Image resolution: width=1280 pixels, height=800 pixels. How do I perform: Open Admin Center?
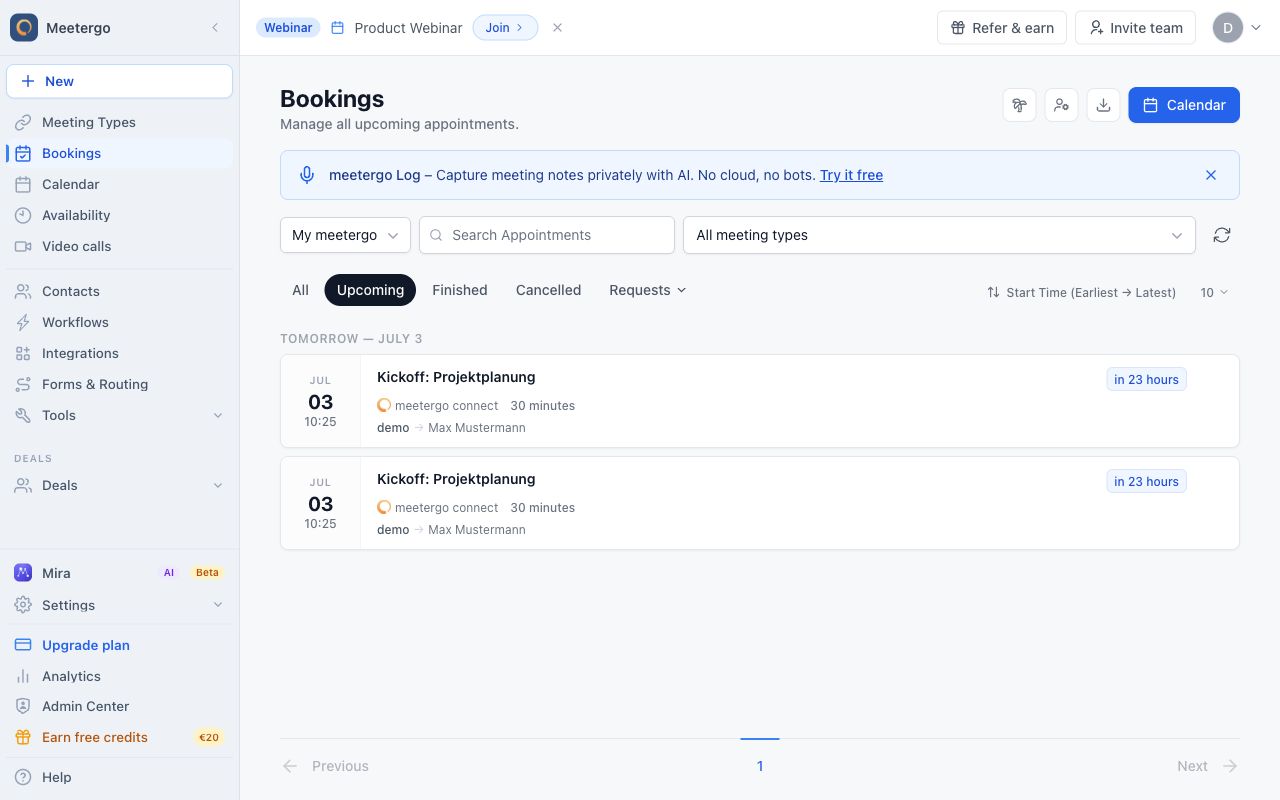120,706
